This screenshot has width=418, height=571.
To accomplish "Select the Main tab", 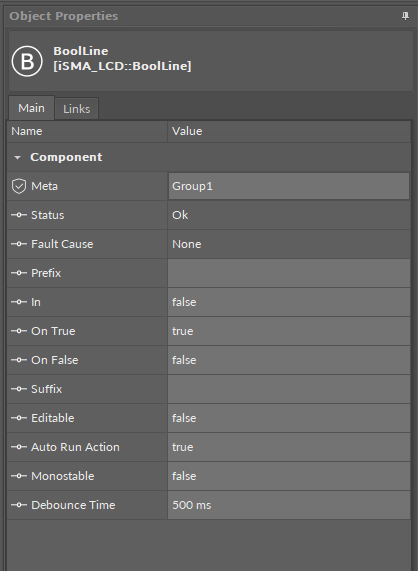I will tap(31, 108).
